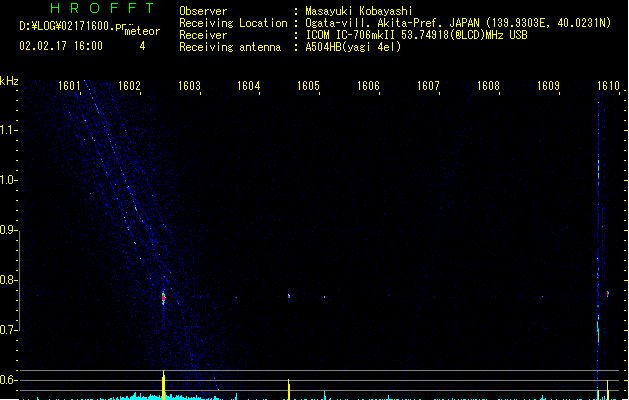Select antenna value A504HB(yagi 4el)
The image size is (629, 400).
point(353,47)
